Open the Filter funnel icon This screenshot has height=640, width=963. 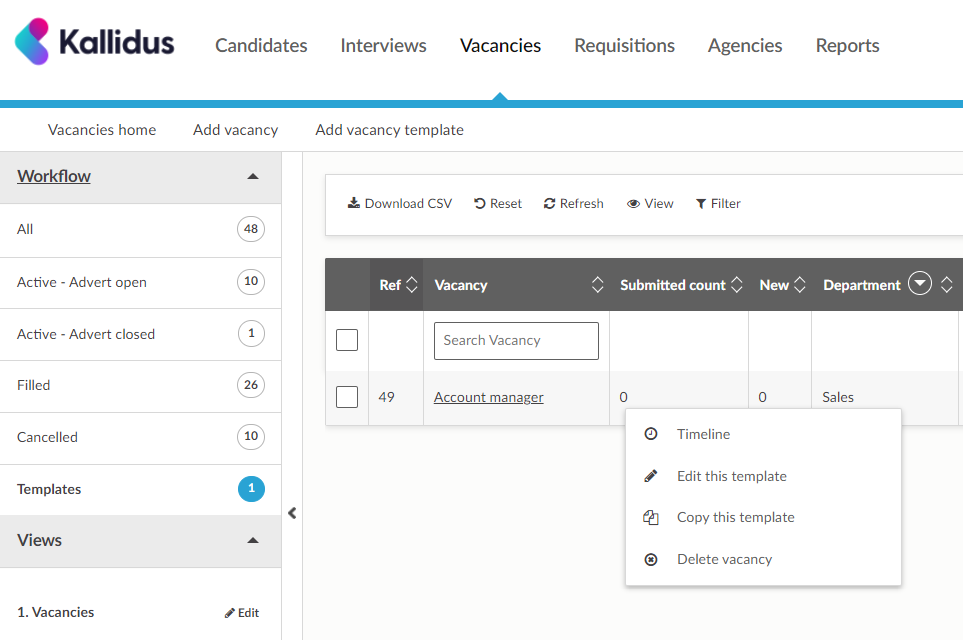point(701,203)
